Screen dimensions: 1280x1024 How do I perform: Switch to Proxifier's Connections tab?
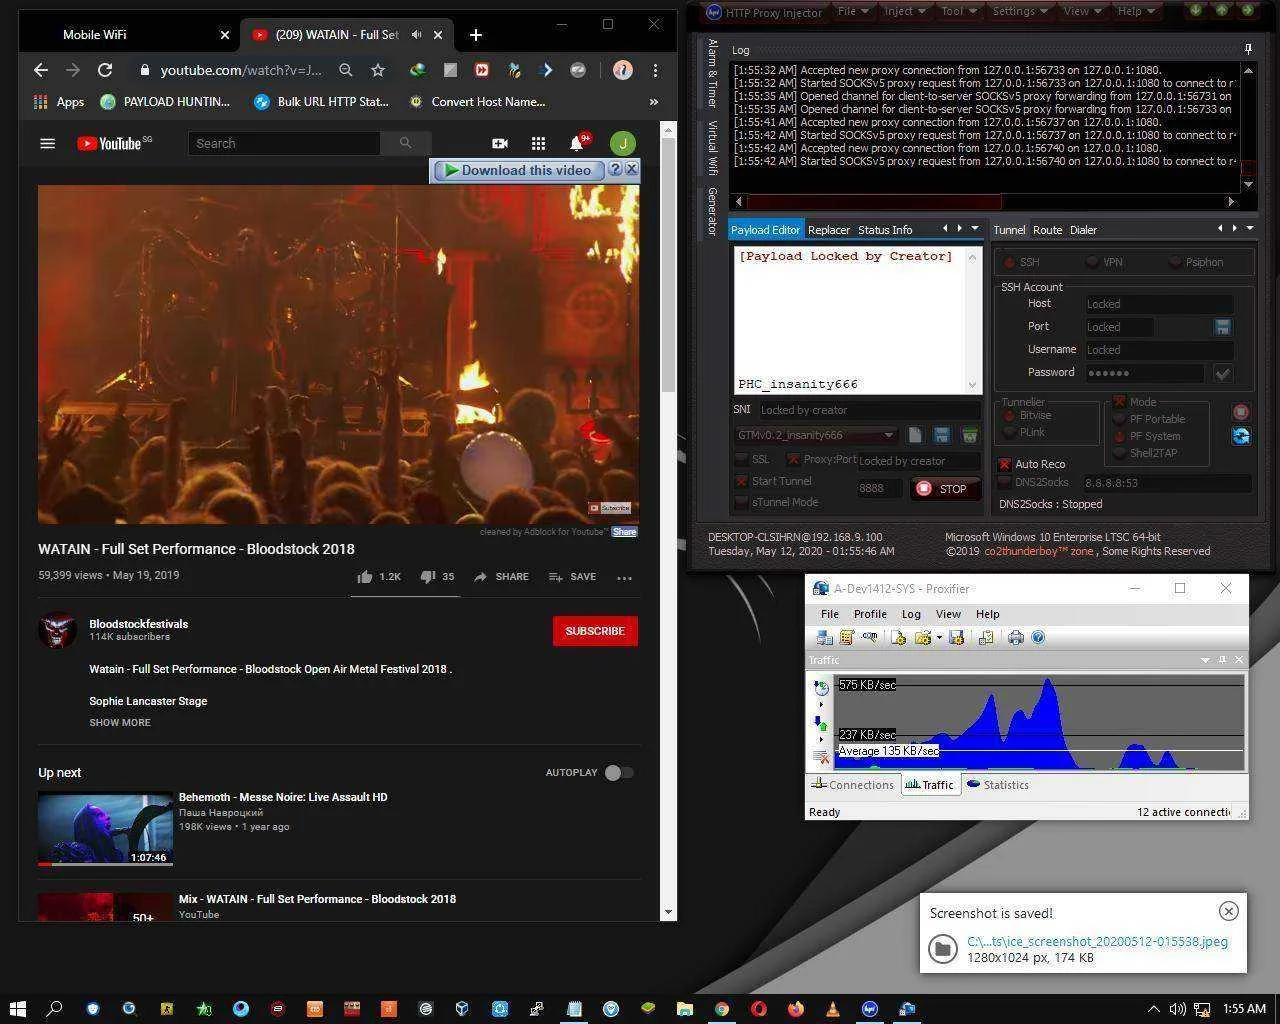pos(853,785)
